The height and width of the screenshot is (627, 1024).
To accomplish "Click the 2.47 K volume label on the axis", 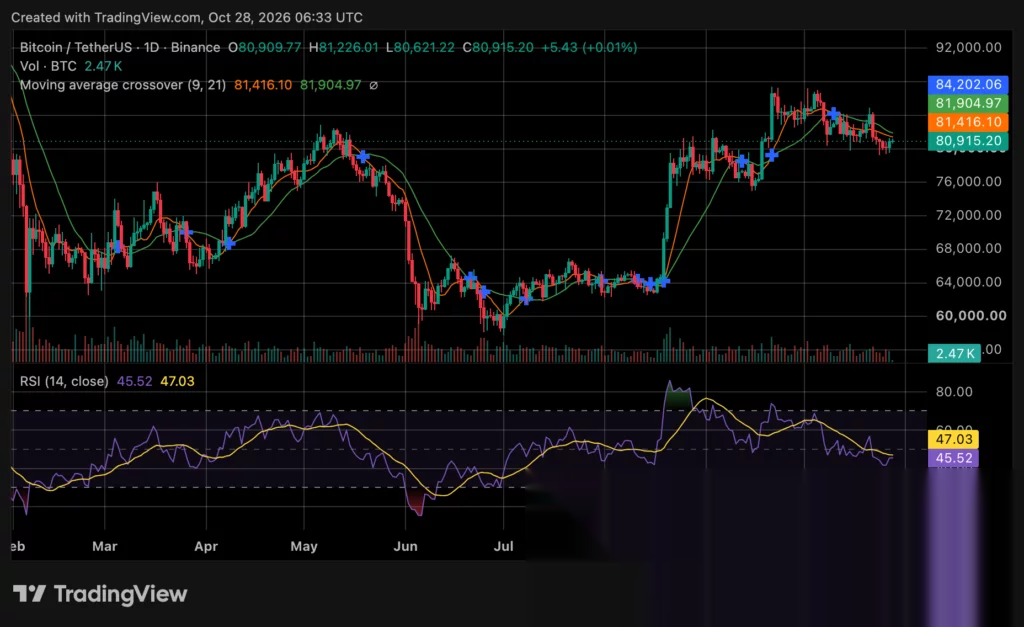I will pyautogui.click(x=954, y=353).
